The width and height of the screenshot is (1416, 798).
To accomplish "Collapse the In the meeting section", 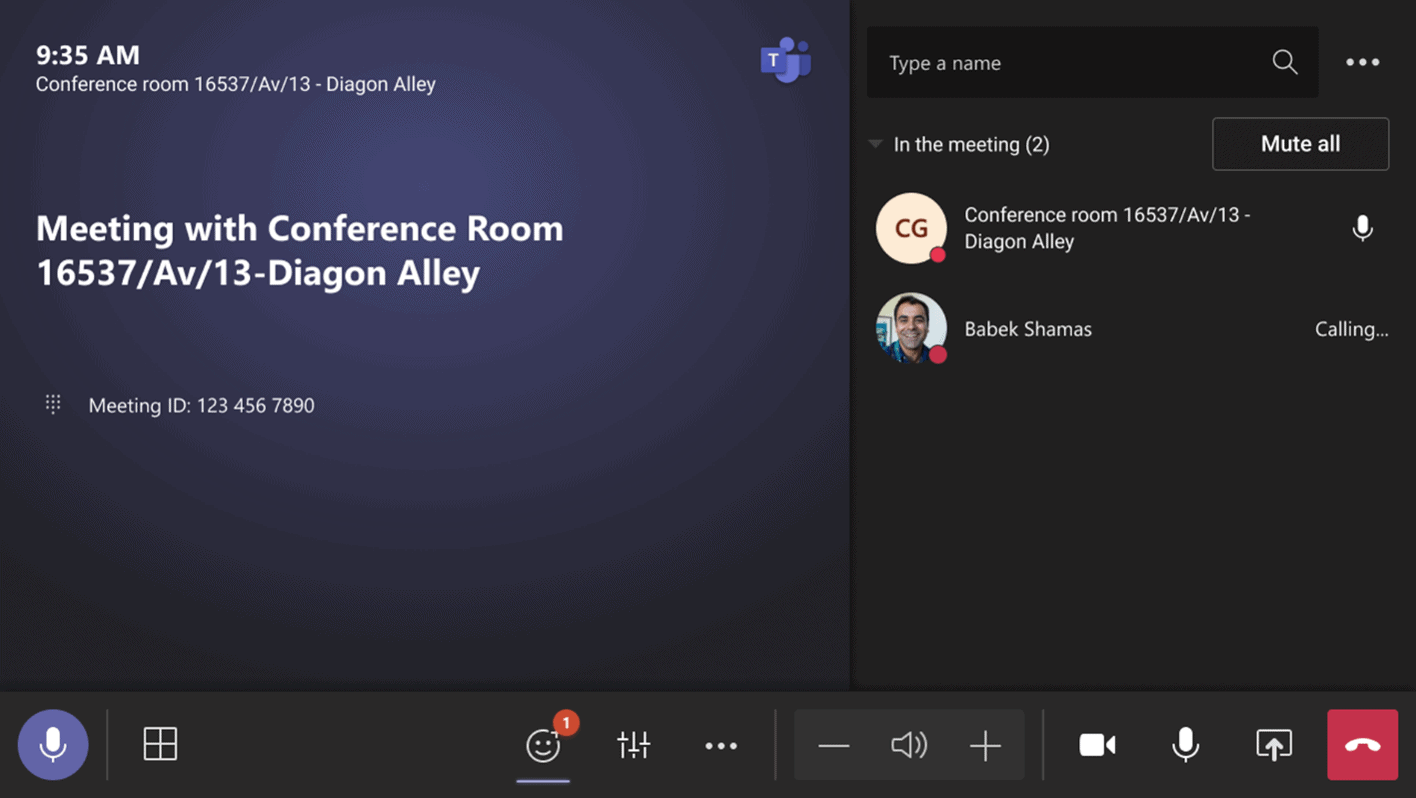I will (874, 144).
